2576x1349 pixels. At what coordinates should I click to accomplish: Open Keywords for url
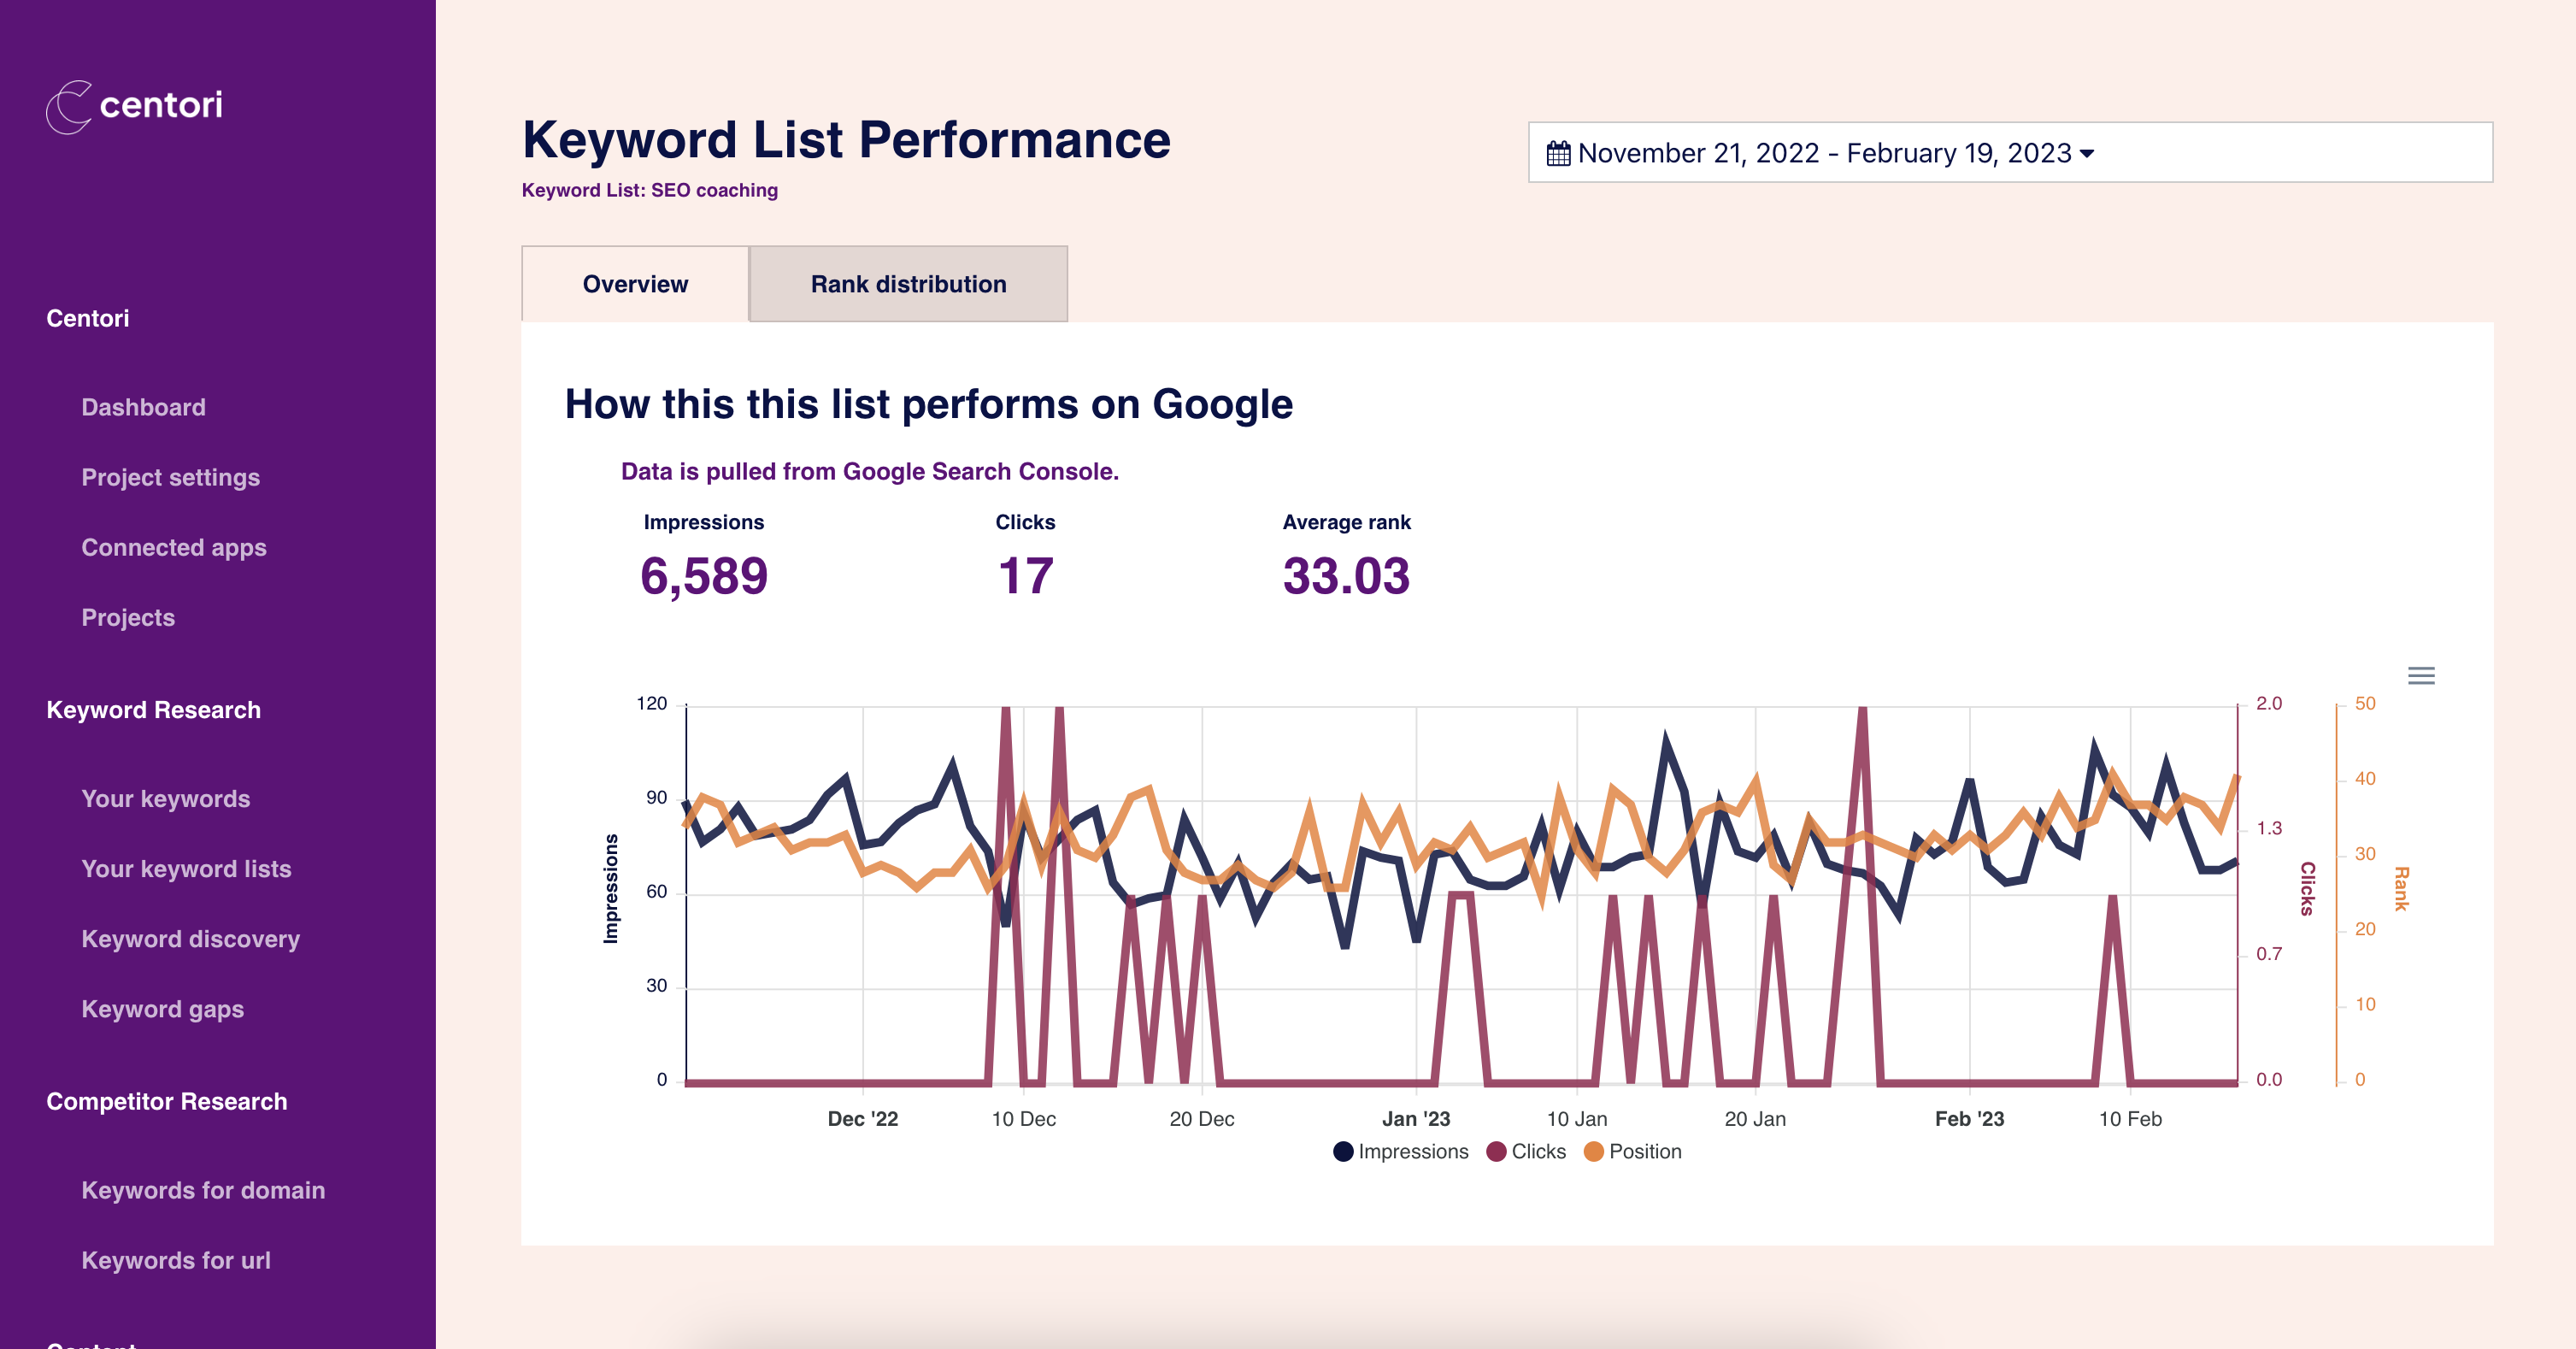(x=176, y=1260)
